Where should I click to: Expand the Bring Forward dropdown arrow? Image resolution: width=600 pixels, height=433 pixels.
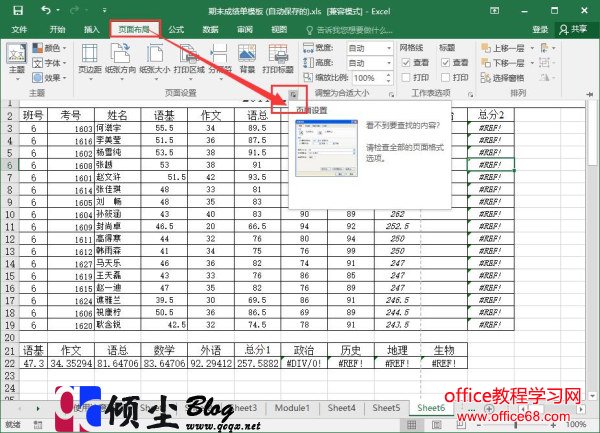532,48
